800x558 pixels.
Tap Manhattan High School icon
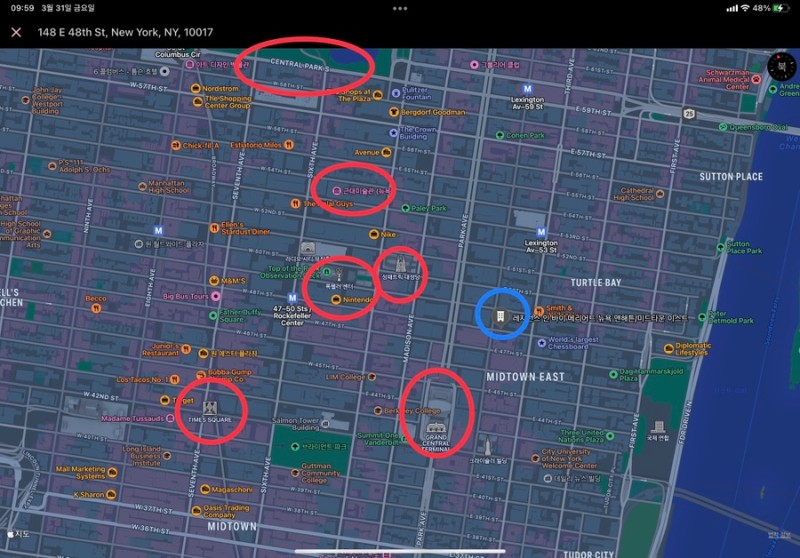pos(143,187)
